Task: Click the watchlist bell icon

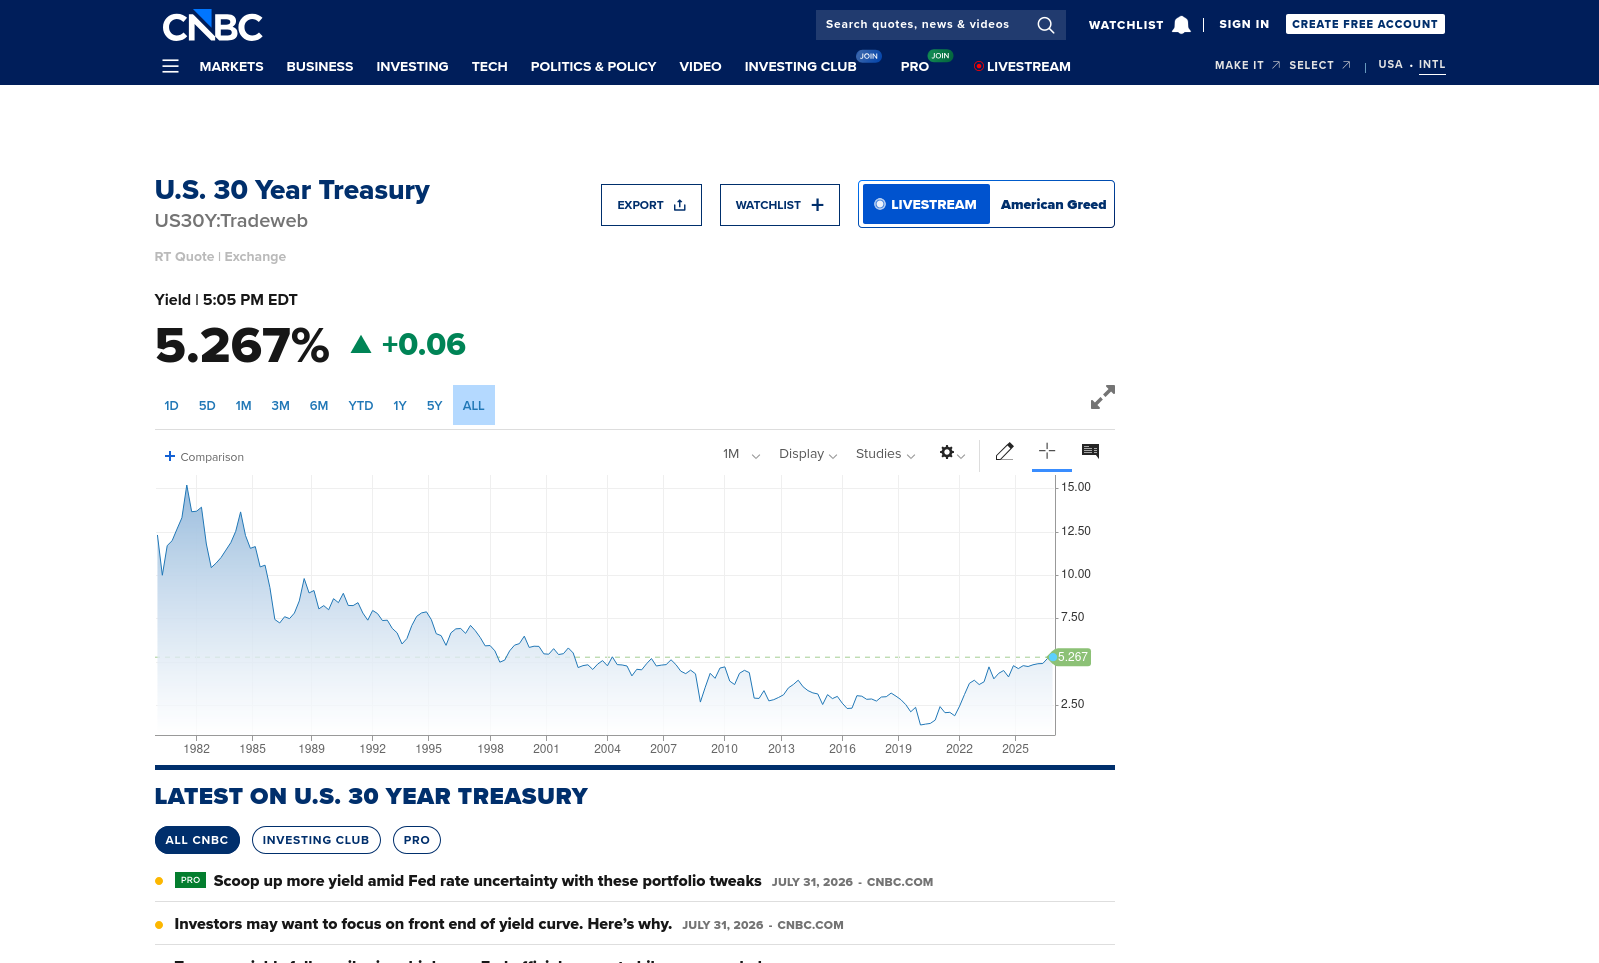Action: (1181, 25)
